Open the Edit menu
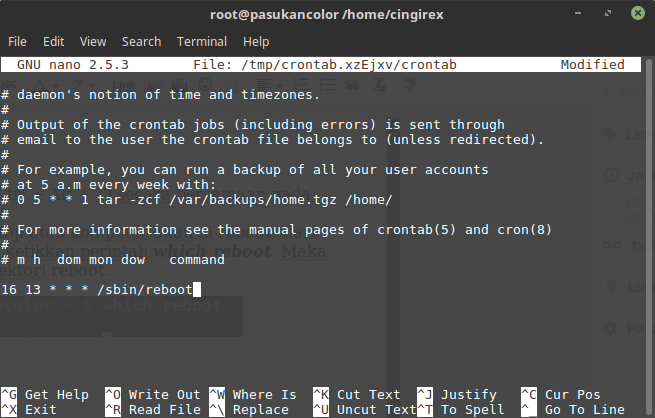This screenshot has height=418, width=655. pos(53,42)
